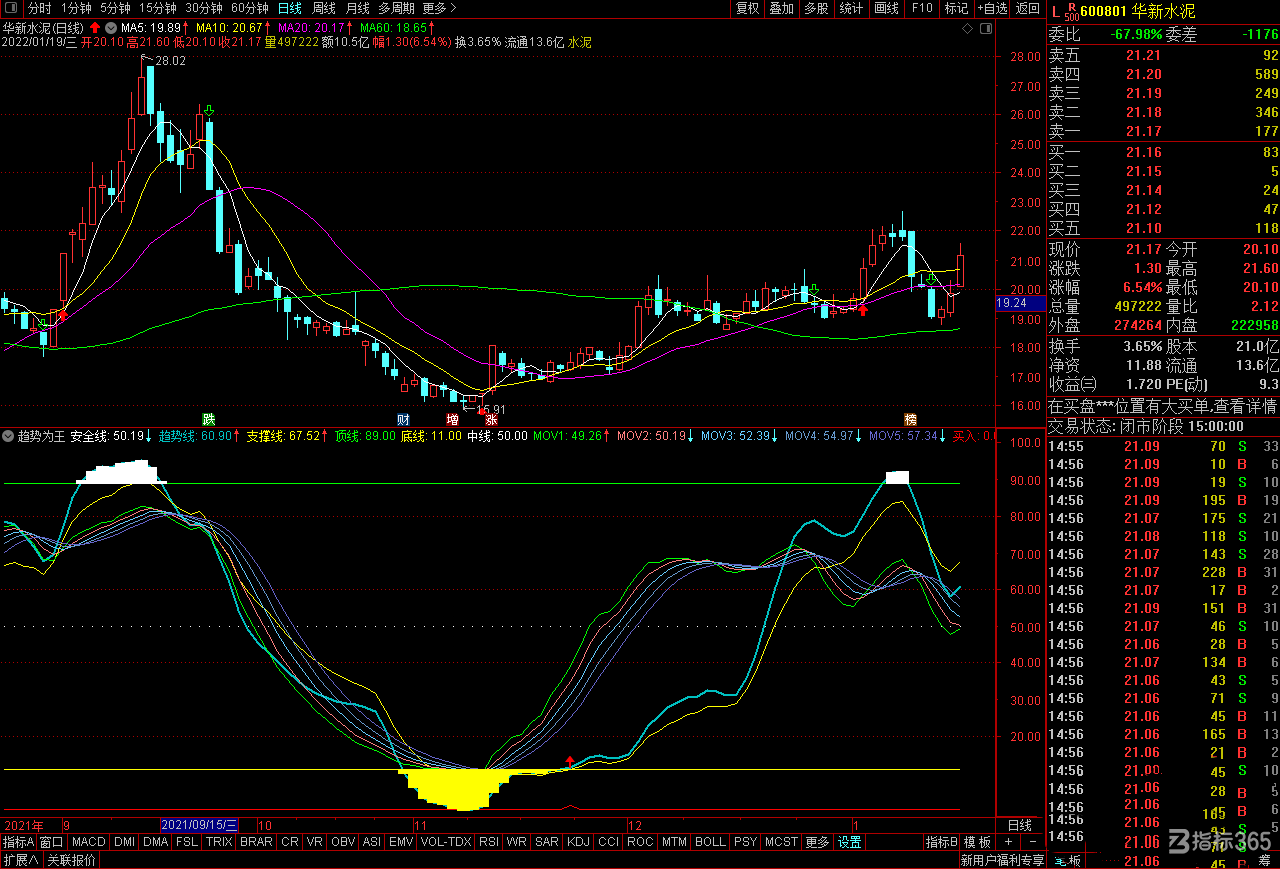Expand the 更多 indicators list at bottom
The width and height of the screenshot is (1280, 869).
tap(817, 842)
